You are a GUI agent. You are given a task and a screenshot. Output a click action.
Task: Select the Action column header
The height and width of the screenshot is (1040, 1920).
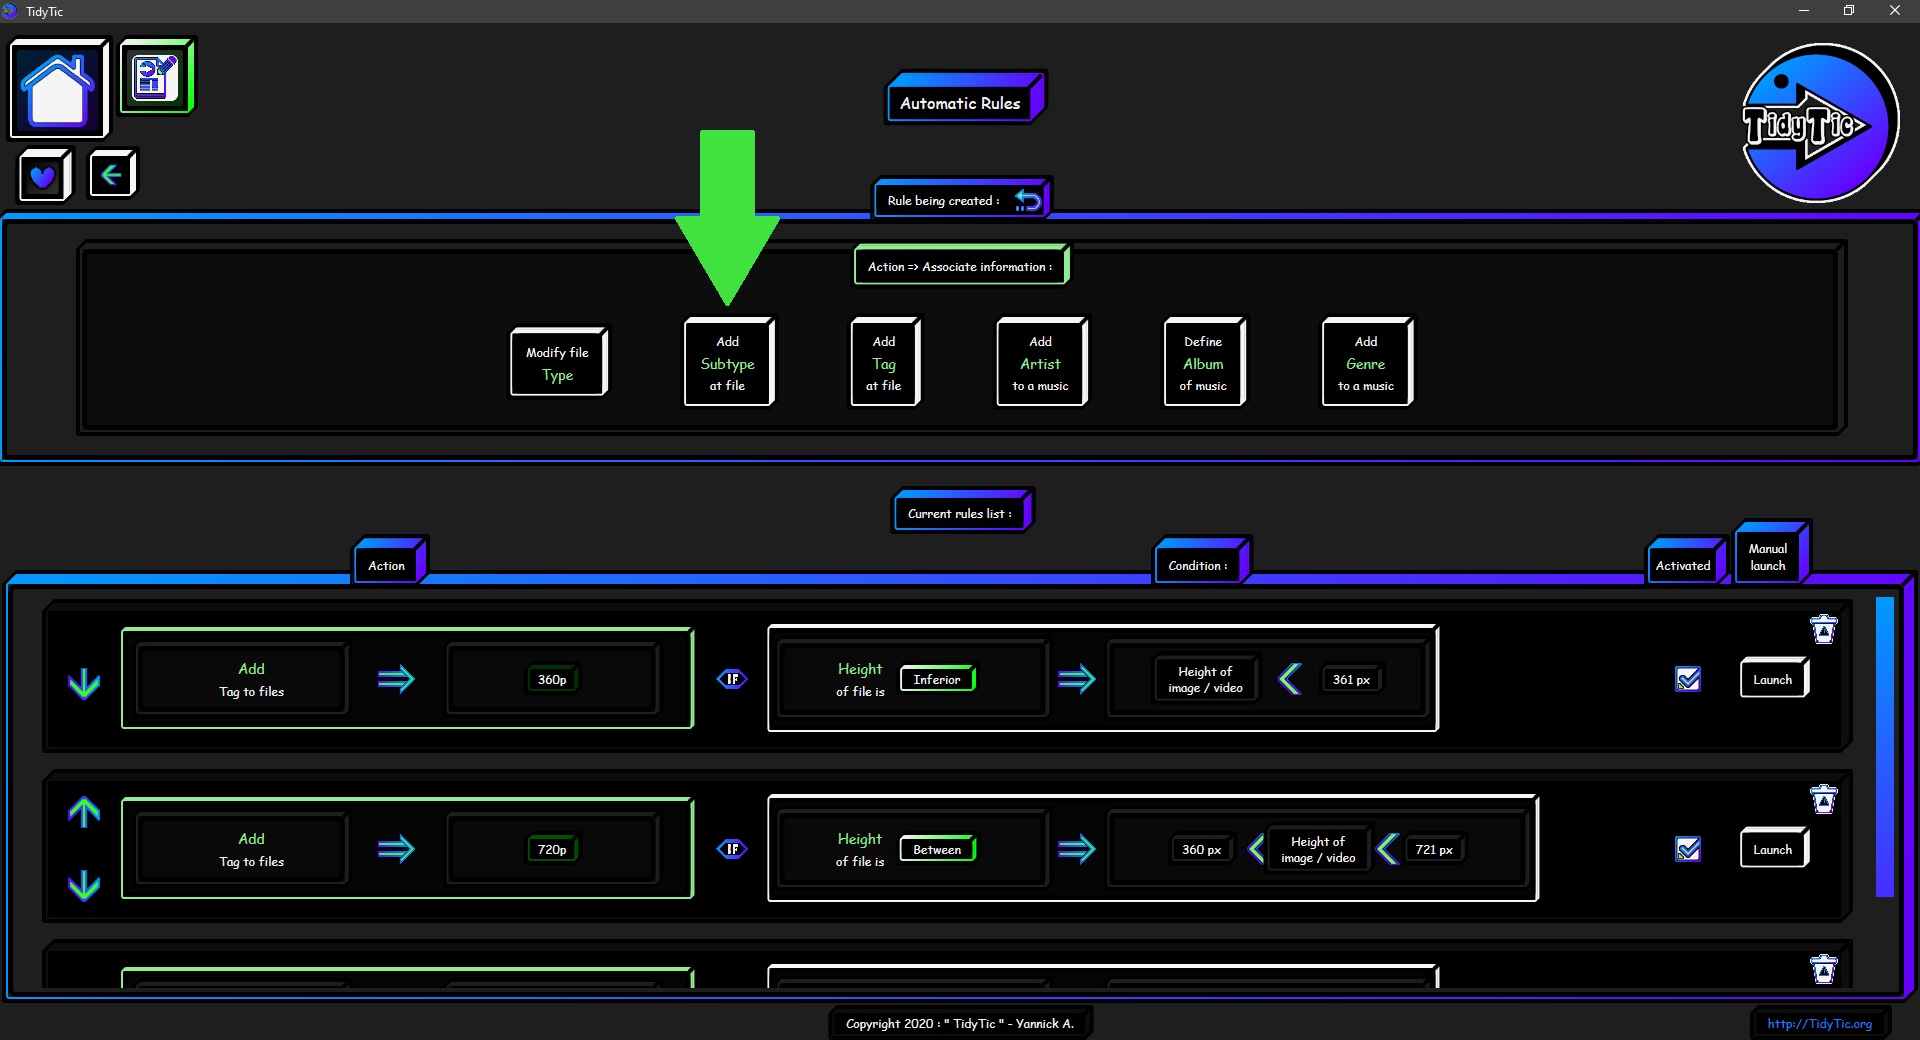click(389, 562)
